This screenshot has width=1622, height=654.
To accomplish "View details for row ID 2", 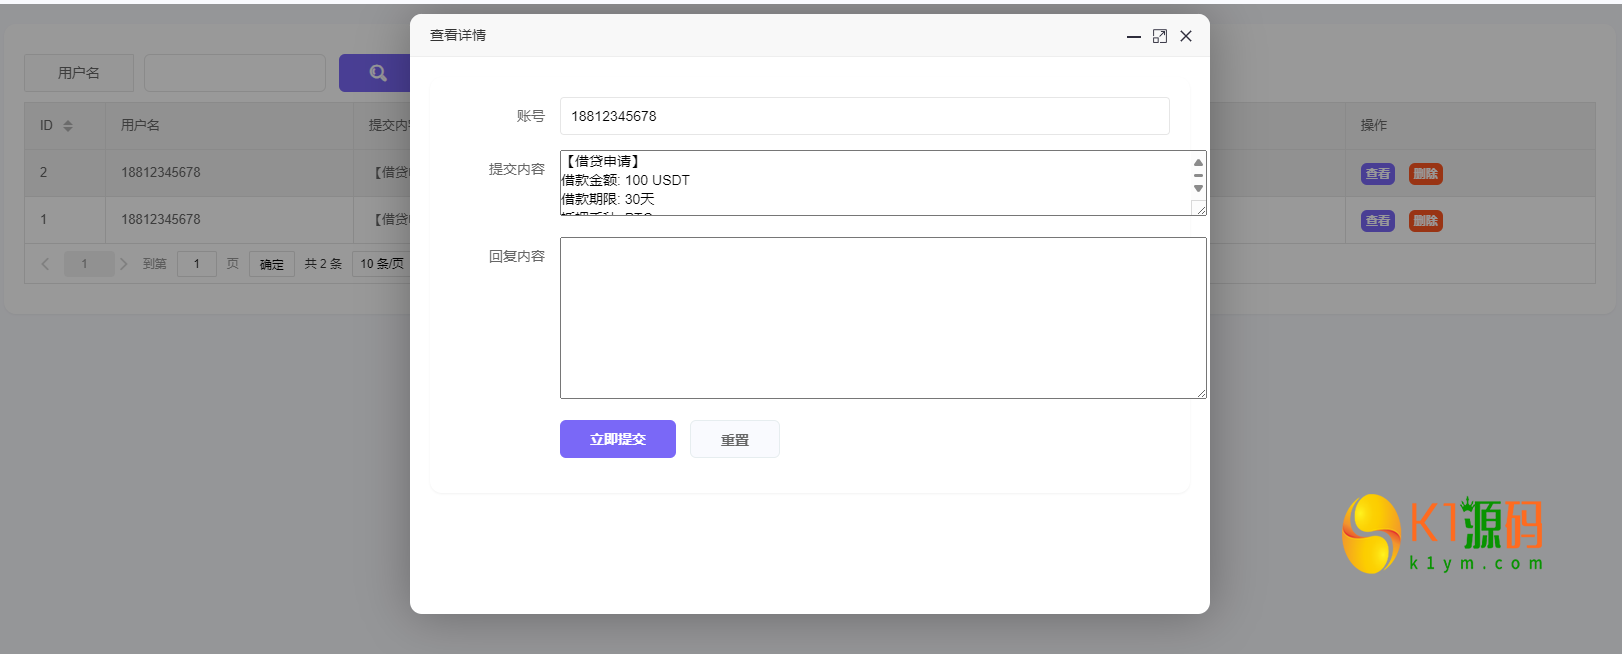I will coord(1378,174).
